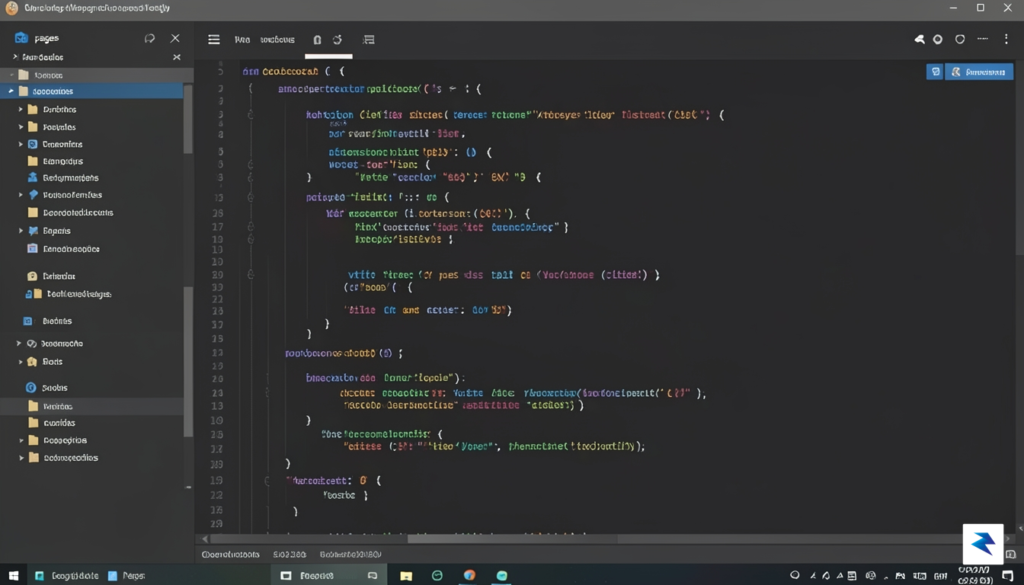Click the circular refresh icon in the editor toolbar
Viewport: 1024px width, 585px height.
coord(338,40)
